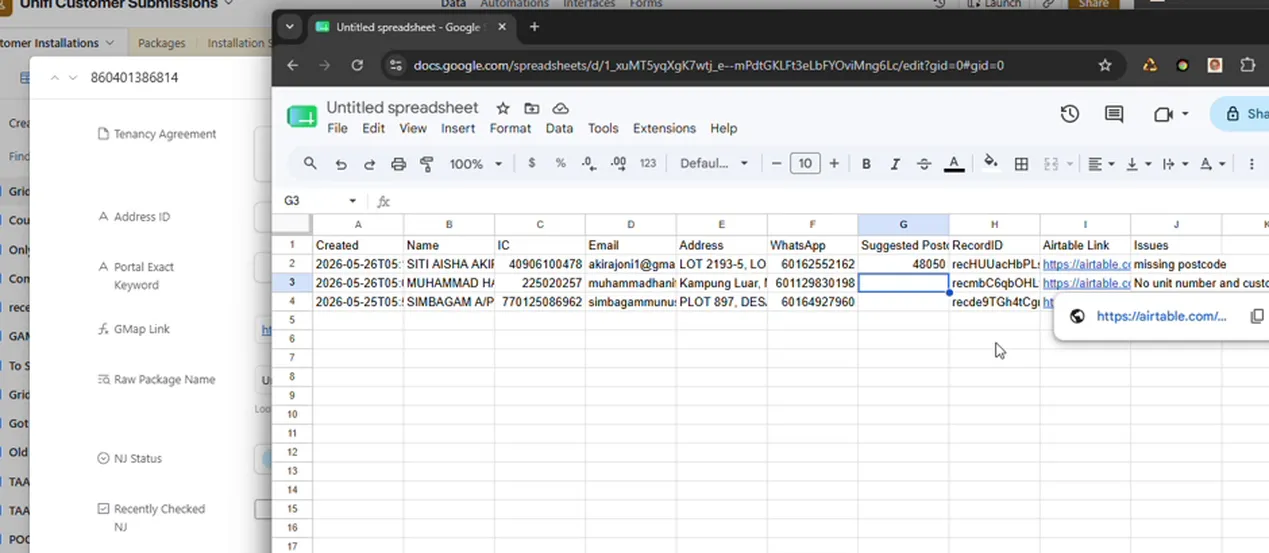Image resolution: width=1269 pixels, height=553 pixels.
Task: Open the text rotation dropdown
Action: (1212, 163)
